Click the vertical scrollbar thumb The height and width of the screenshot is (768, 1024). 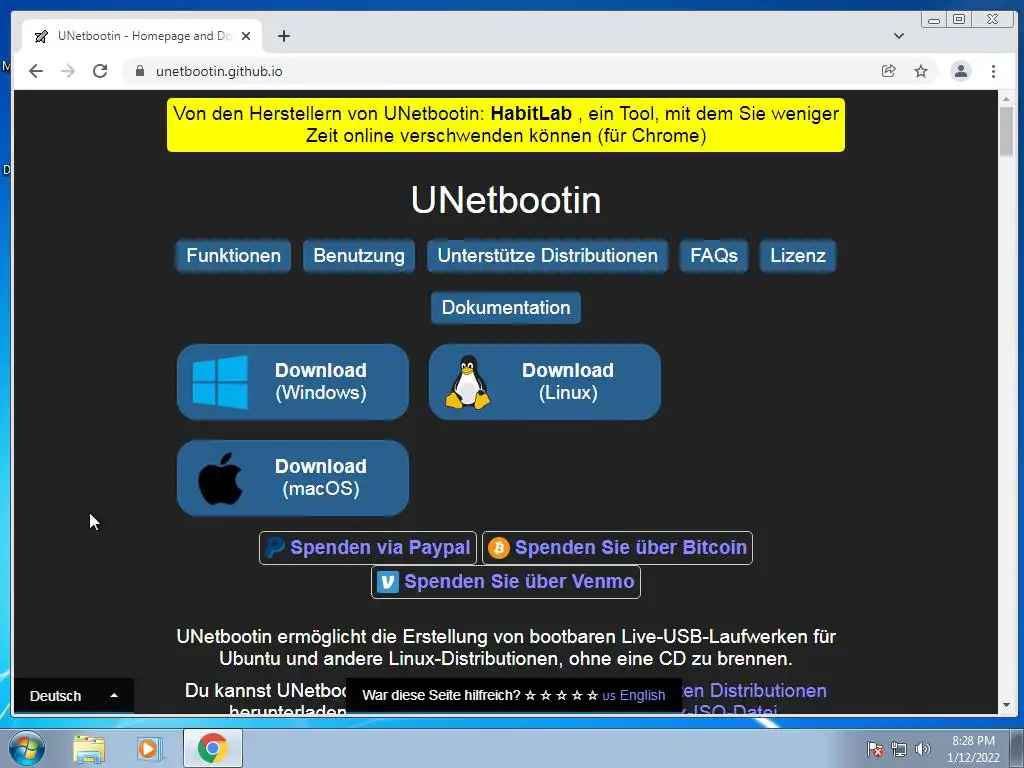tap(1006, 132)
